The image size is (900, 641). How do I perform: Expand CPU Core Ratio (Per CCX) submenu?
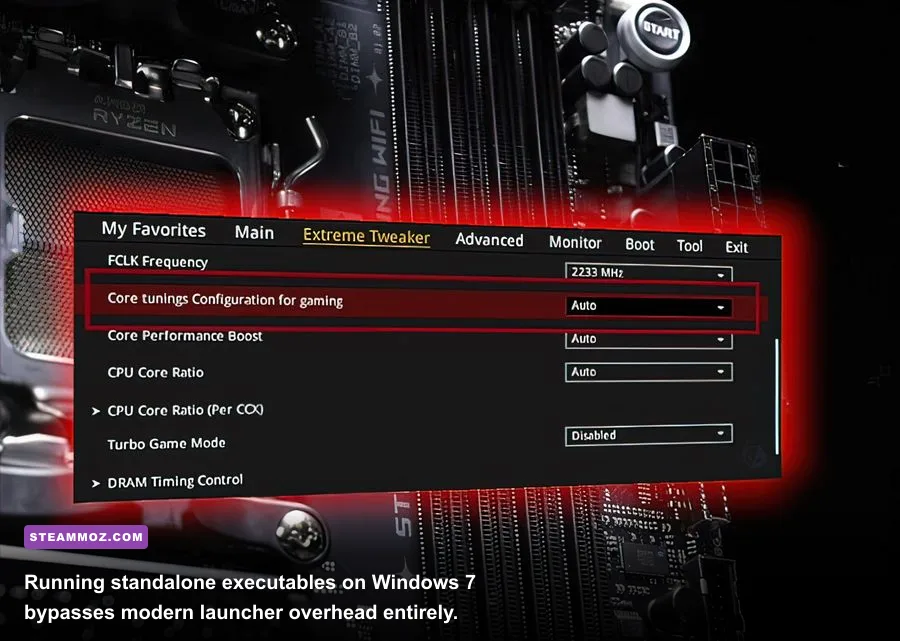(178, 410)
